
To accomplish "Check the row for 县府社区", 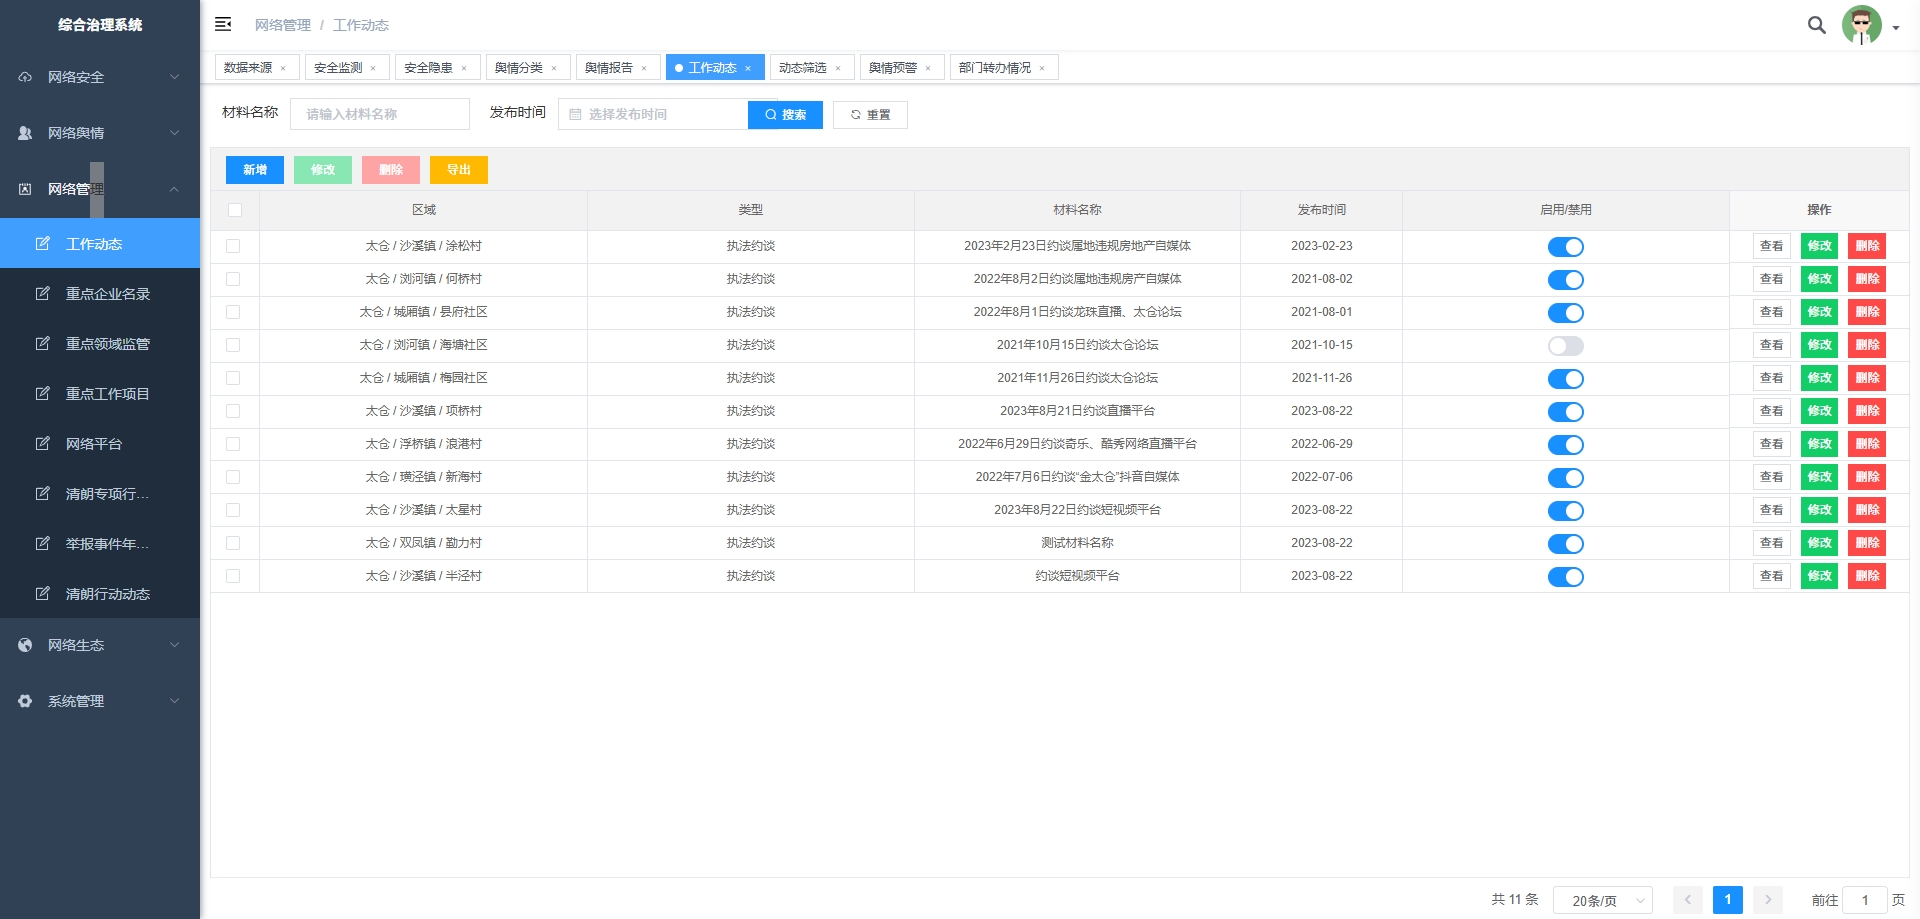I will click(x=233, y=312).
